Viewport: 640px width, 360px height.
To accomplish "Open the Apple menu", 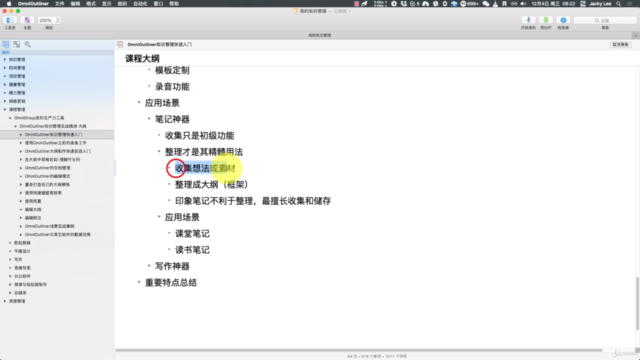I will tap(9, 4).
